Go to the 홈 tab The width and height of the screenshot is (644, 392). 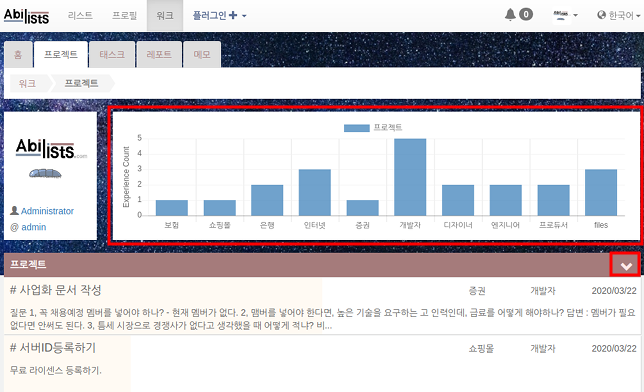point(18,54)
